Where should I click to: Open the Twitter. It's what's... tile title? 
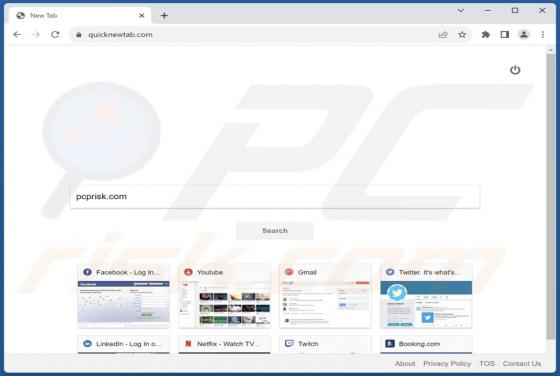pos(429,272)
